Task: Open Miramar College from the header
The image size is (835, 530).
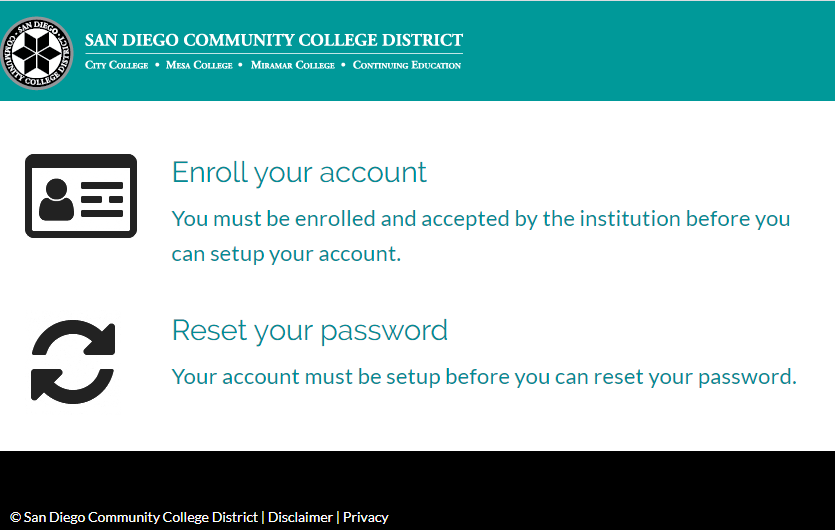Action: pyautogui.click(x=292, y=65)
